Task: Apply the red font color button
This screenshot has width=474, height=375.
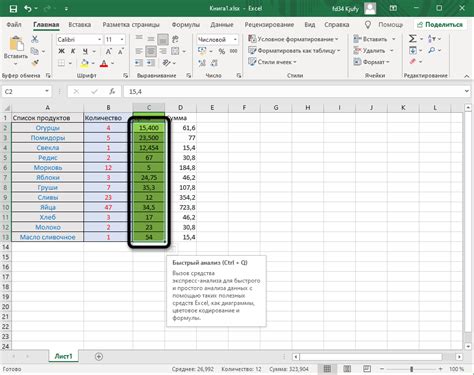Action: click(x=104, y=63)
